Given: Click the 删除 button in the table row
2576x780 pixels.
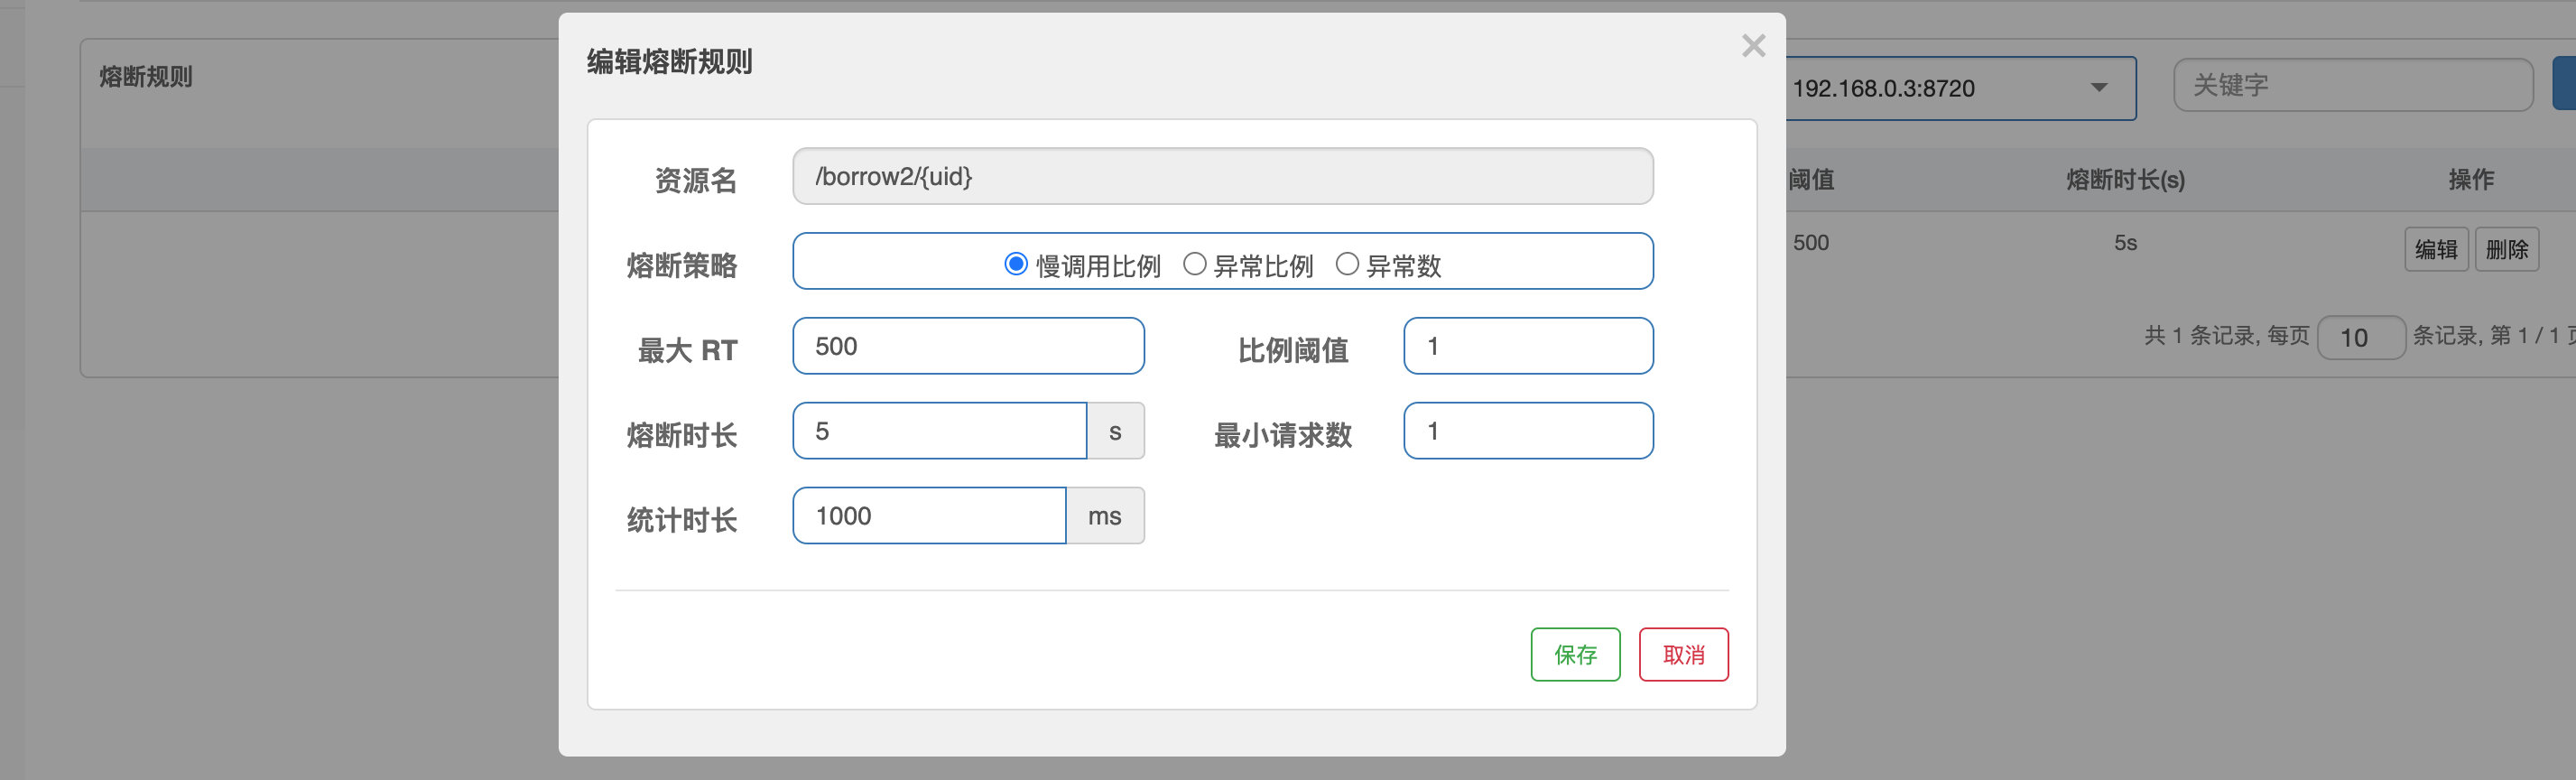Looking at the screenshot, I should [2506, 249].
